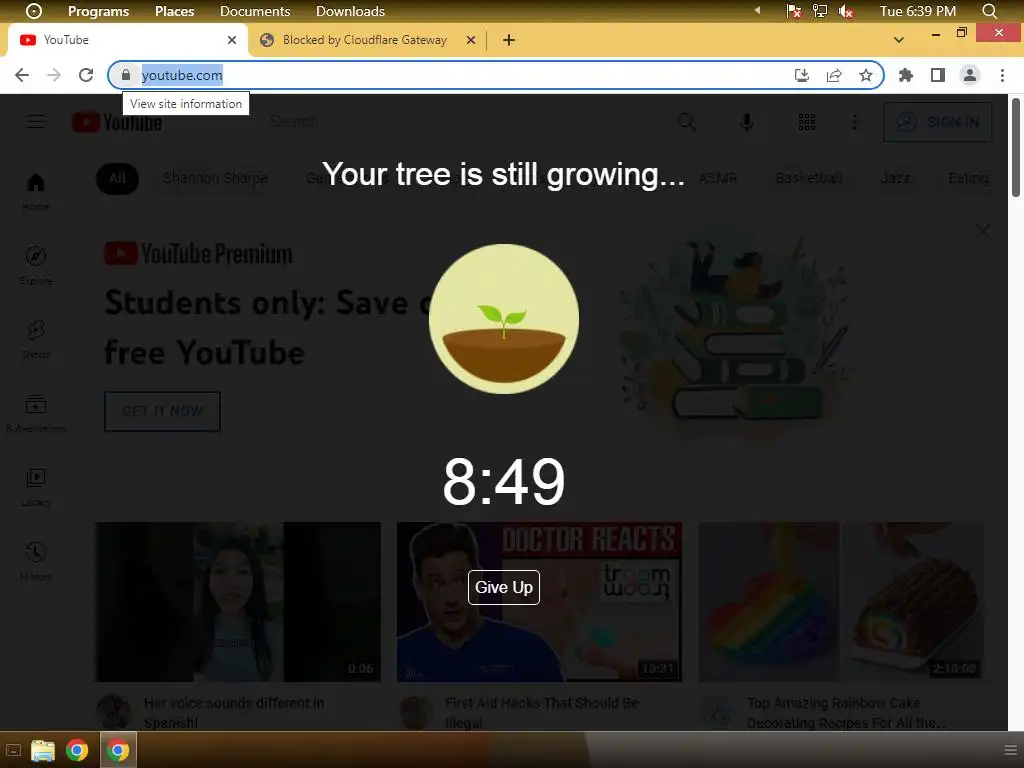Open the Documents menu
1024x768 pixels.
click(x=255, y=11)
